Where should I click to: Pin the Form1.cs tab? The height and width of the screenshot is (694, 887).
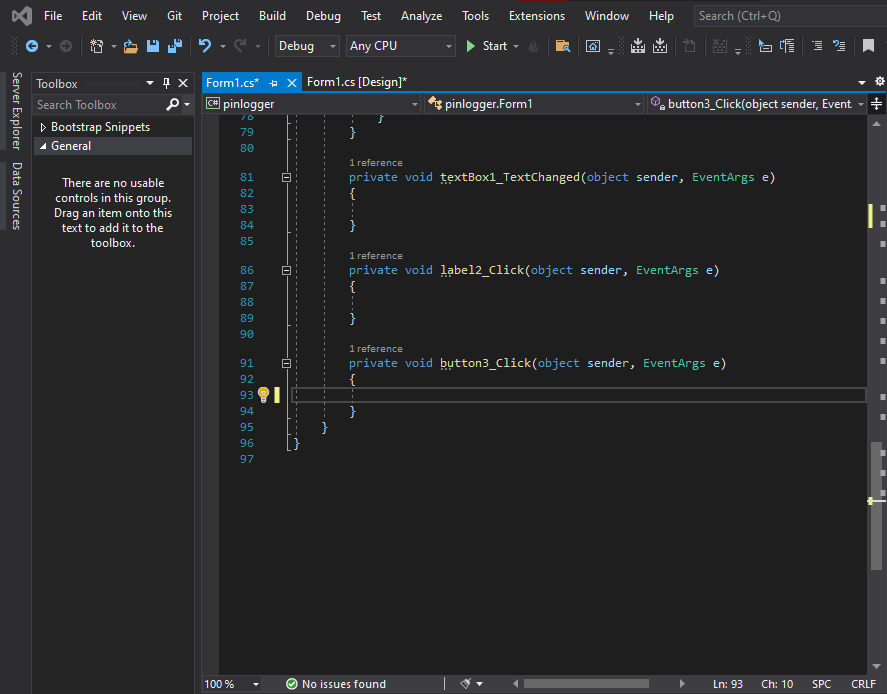pos(274,82)
